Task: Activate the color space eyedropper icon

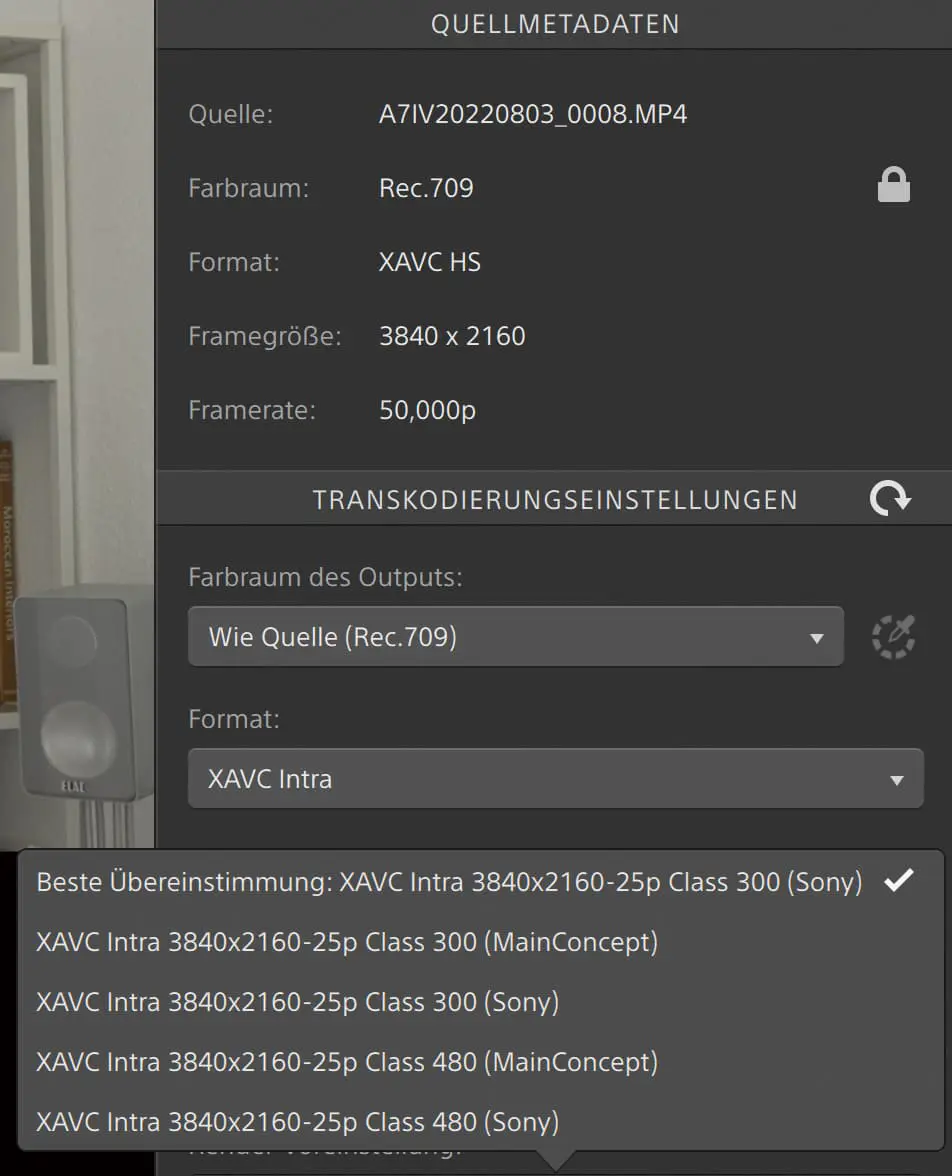Action: [x=893, y=636]
